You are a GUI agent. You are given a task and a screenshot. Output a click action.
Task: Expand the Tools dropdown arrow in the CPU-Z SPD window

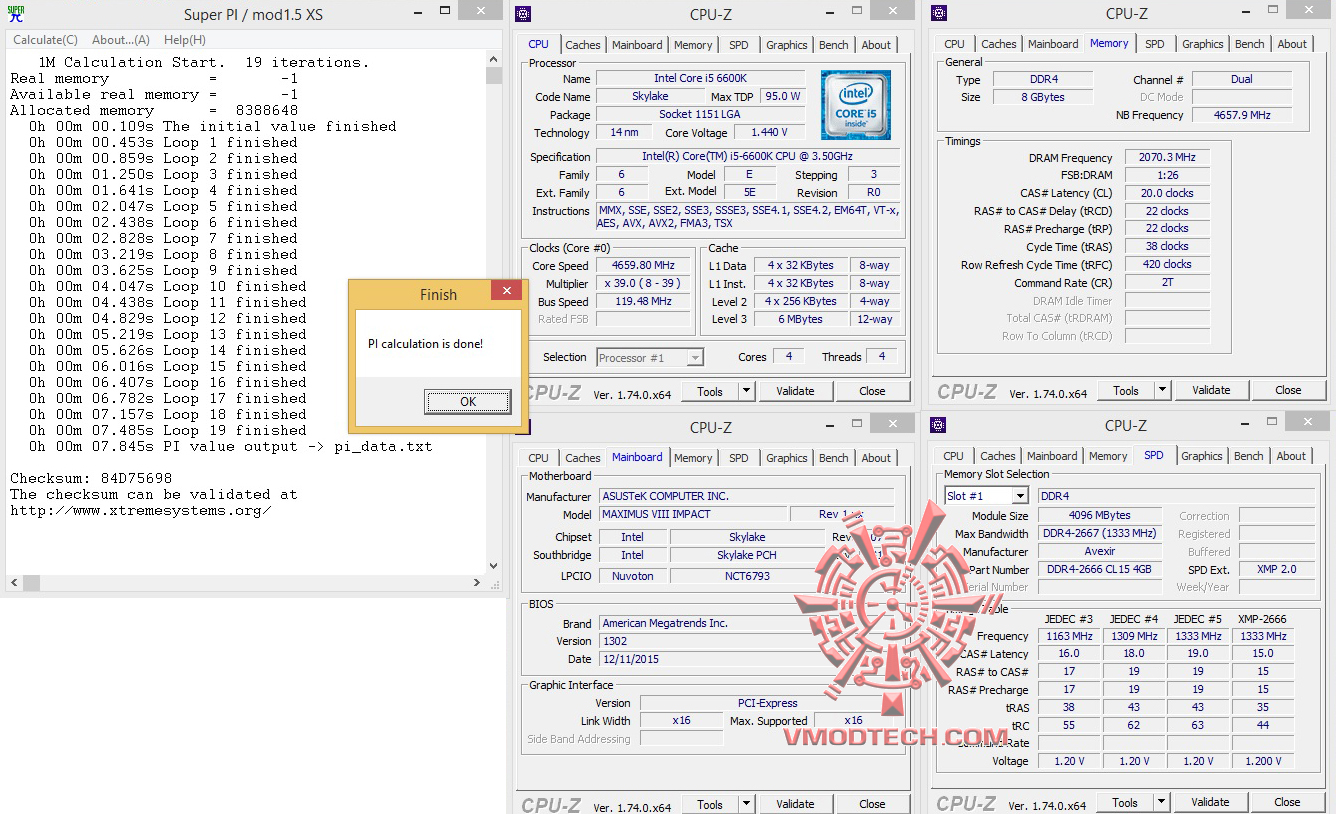[1162, 802]
